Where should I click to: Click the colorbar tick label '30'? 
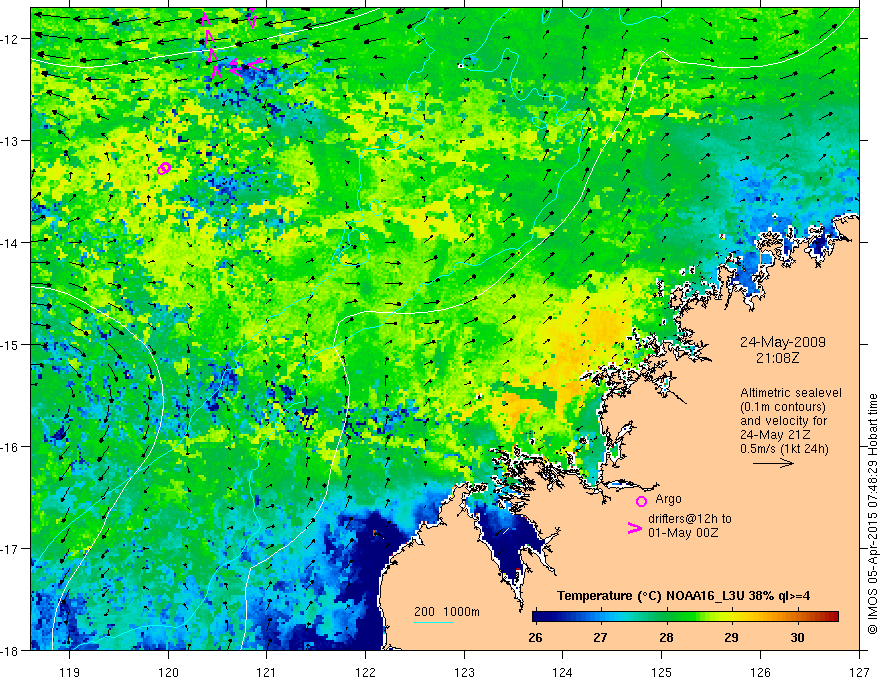[x=797, y=637]
